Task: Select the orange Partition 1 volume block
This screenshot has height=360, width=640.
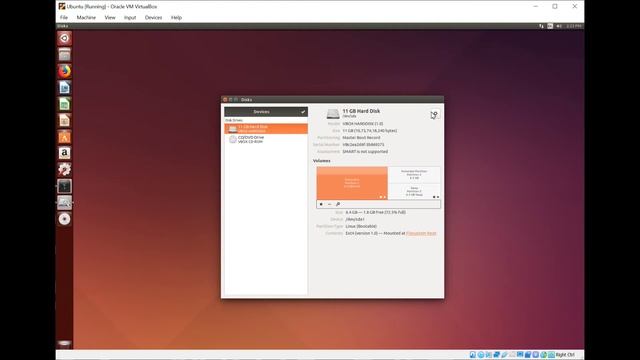Action: pyautogui.click(x=352, y=183)
